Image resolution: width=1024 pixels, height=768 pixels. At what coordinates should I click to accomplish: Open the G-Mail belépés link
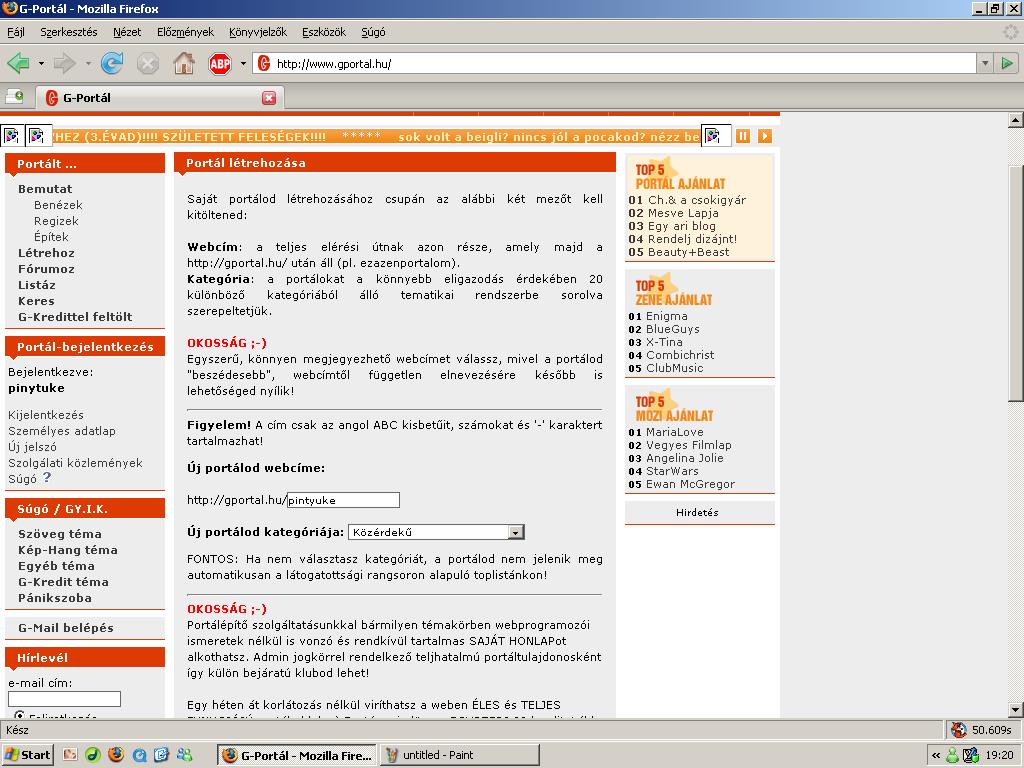(x=66, y=628)
